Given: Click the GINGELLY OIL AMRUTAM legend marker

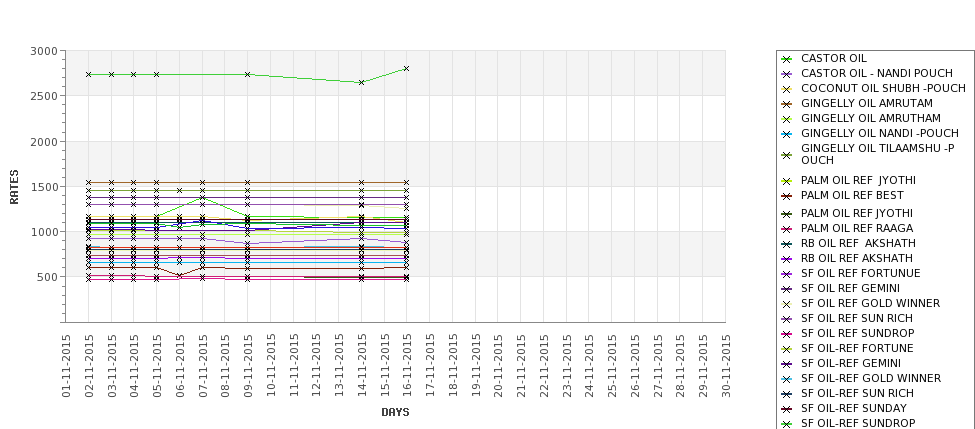Looking at the screenshot, I should [787, 104].
